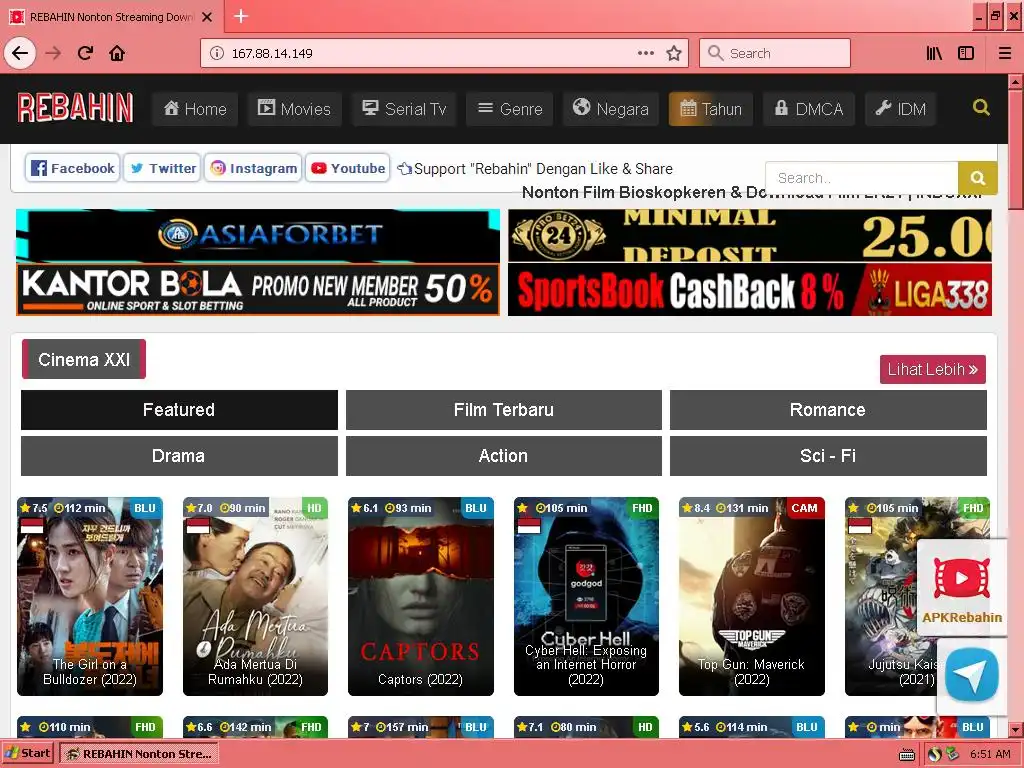
Task: Open The Girl on a Bulldozer poster
Action: (x=89, y=596)
